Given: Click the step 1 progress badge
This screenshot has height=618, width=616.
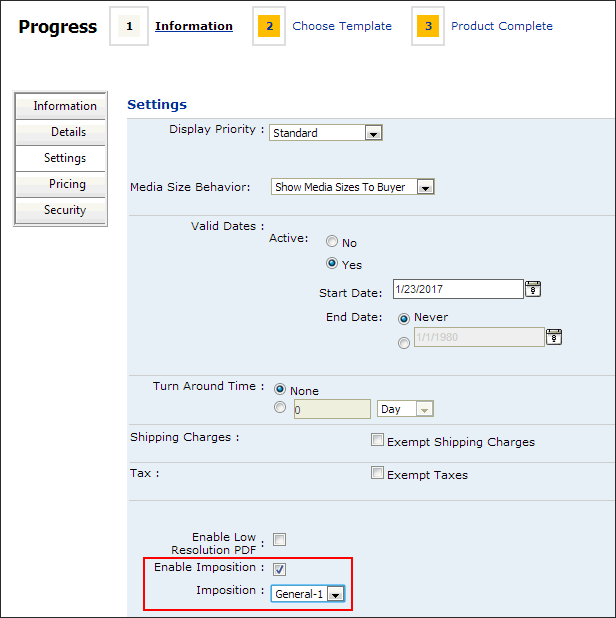Looking at the screenshot, I should pyautogui.click(x=128, y=27).
